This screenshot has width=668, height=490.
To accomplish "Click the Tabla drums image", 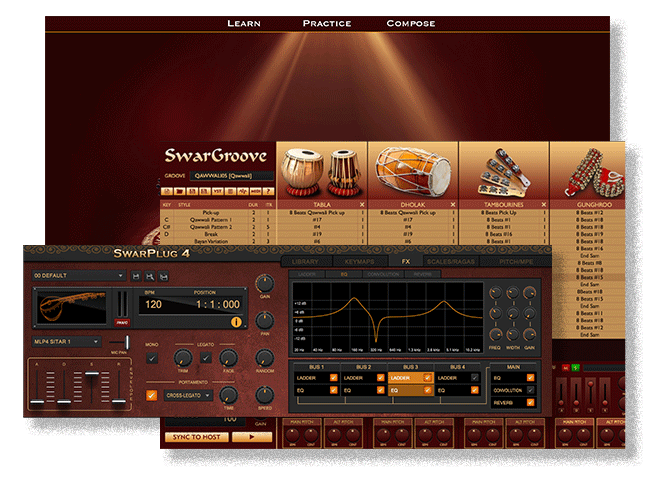I will [322, 170].
